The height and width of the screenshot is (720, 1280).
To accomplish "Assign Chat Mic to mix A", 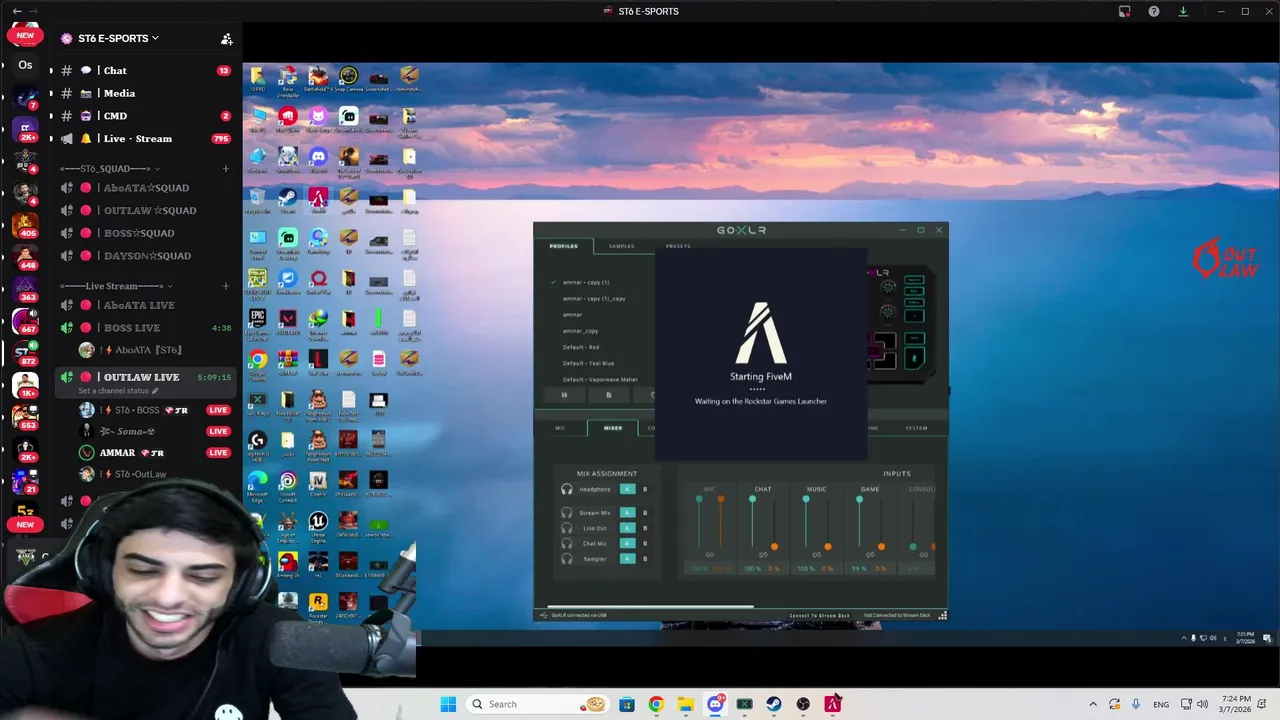I will pyautogui.click(x=627, y=544).
